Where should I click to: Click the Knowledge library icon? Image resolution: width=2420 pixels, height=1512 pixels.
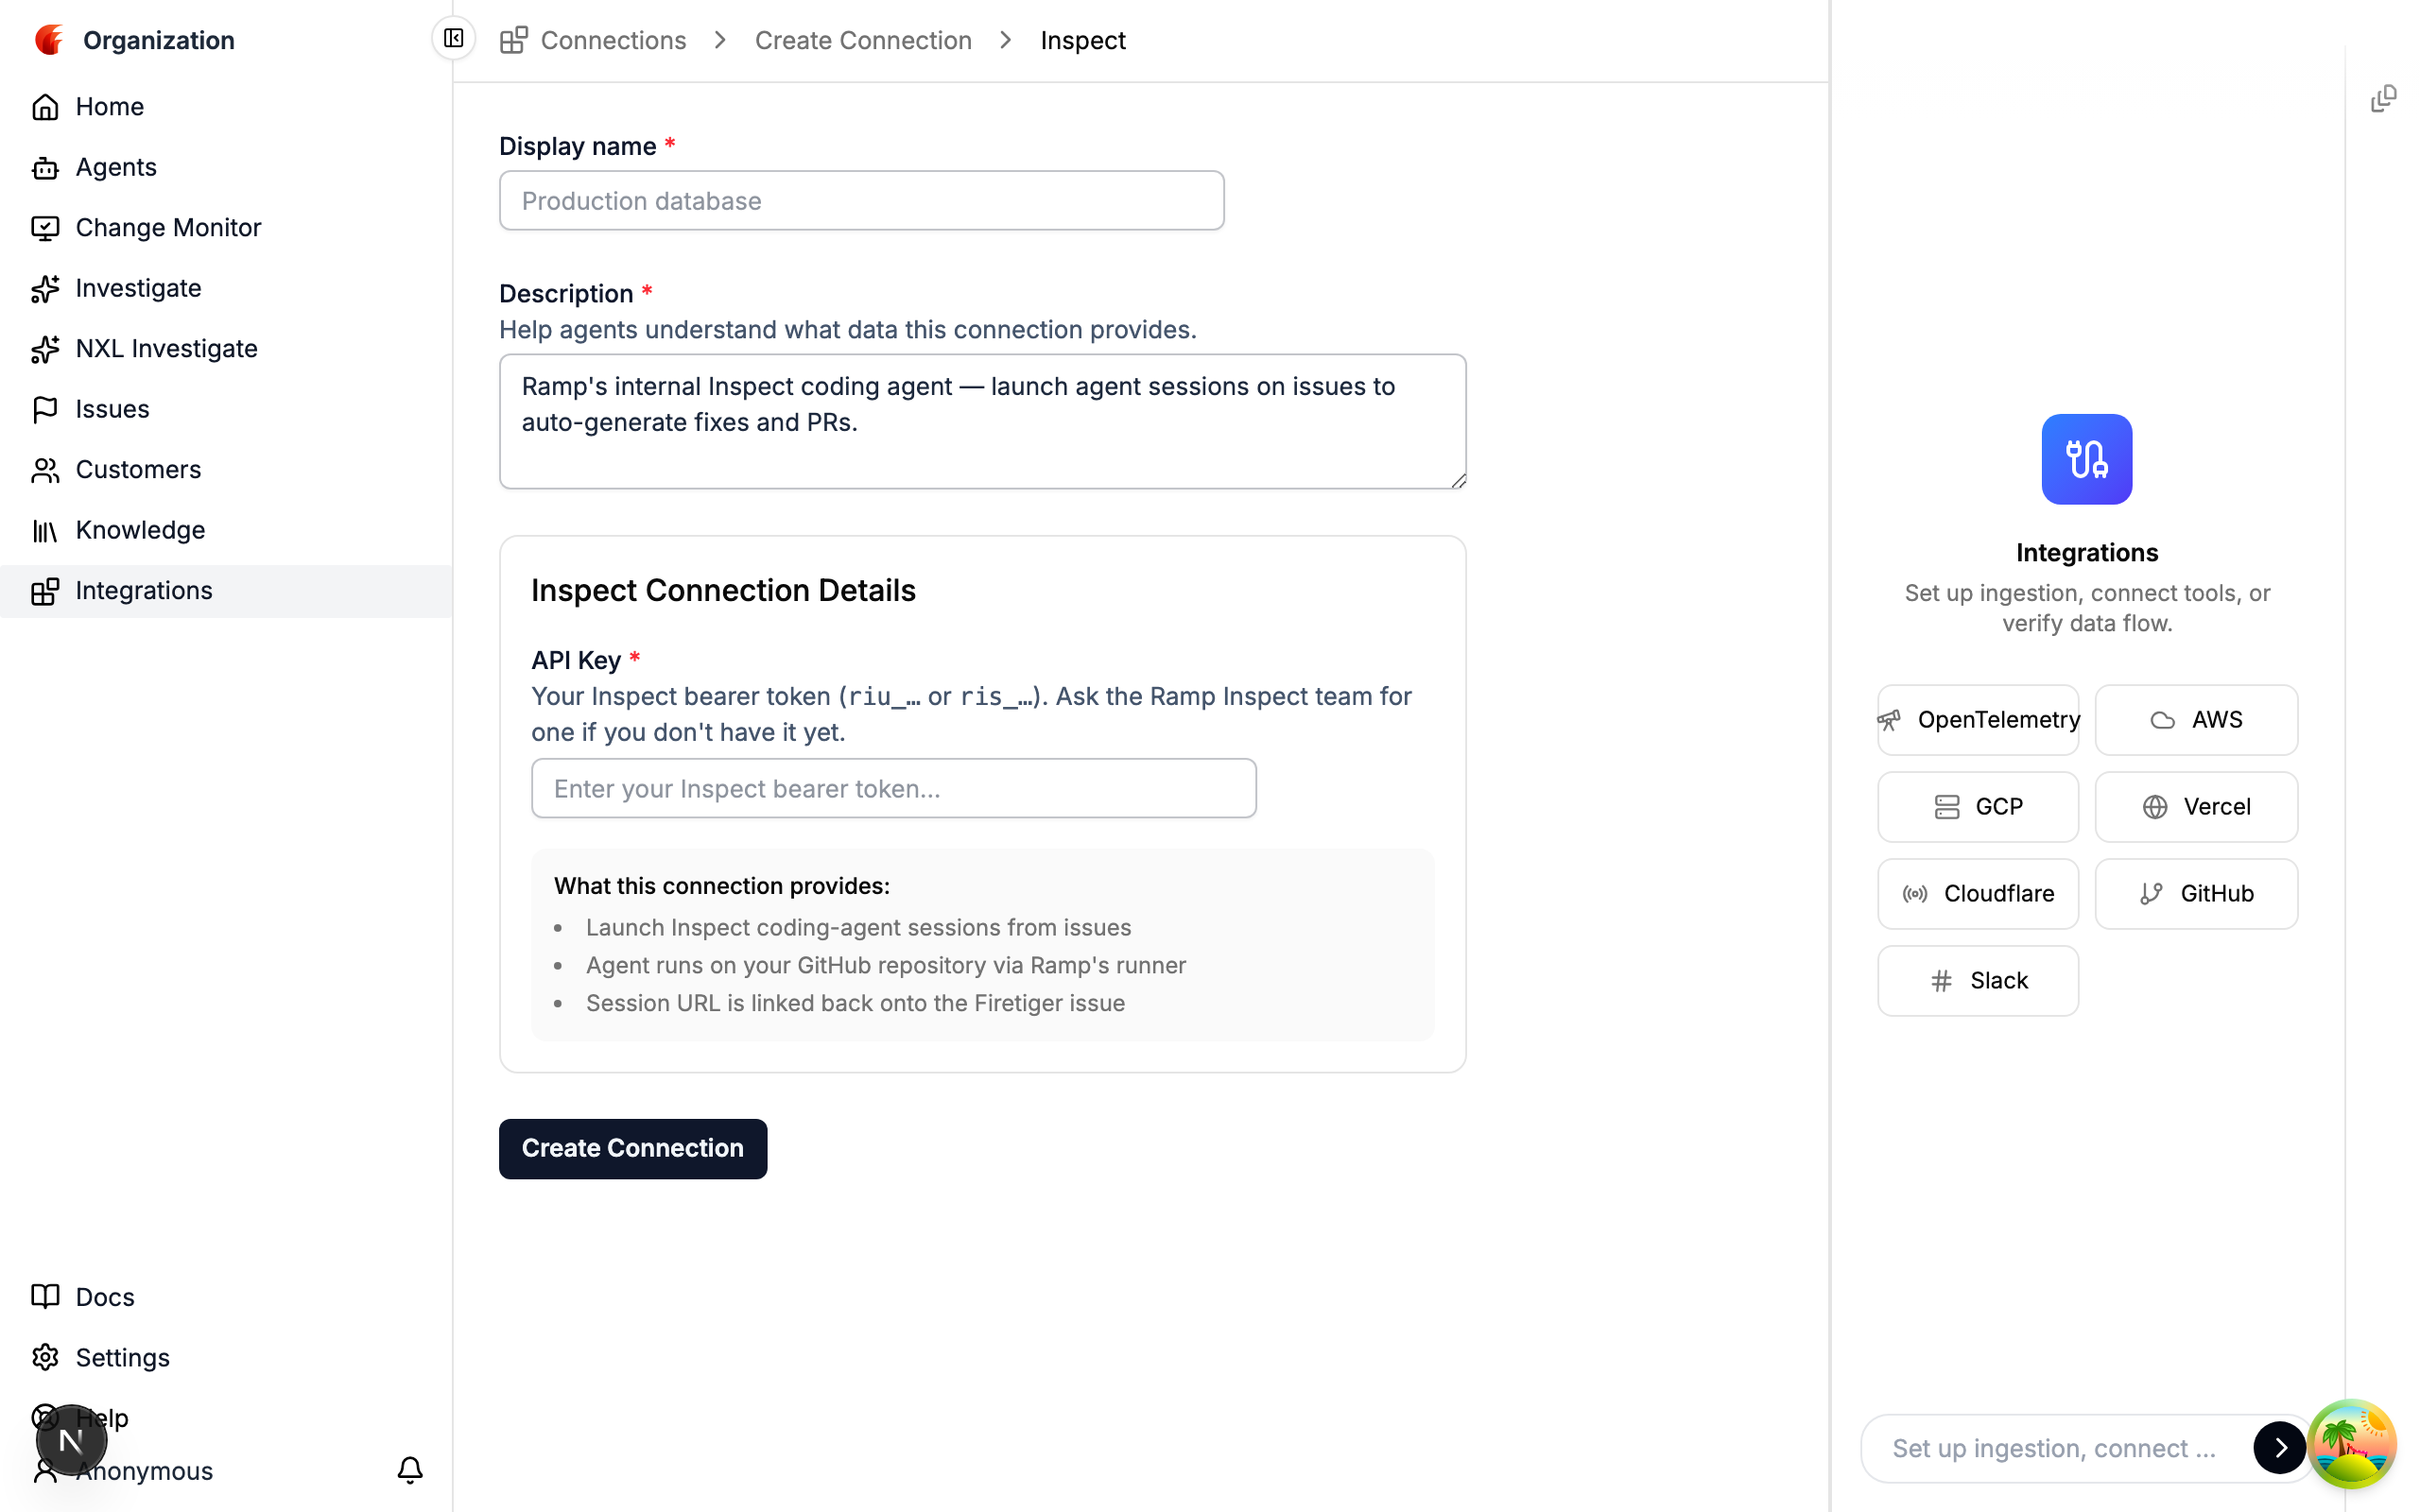(x=46, y=530)
